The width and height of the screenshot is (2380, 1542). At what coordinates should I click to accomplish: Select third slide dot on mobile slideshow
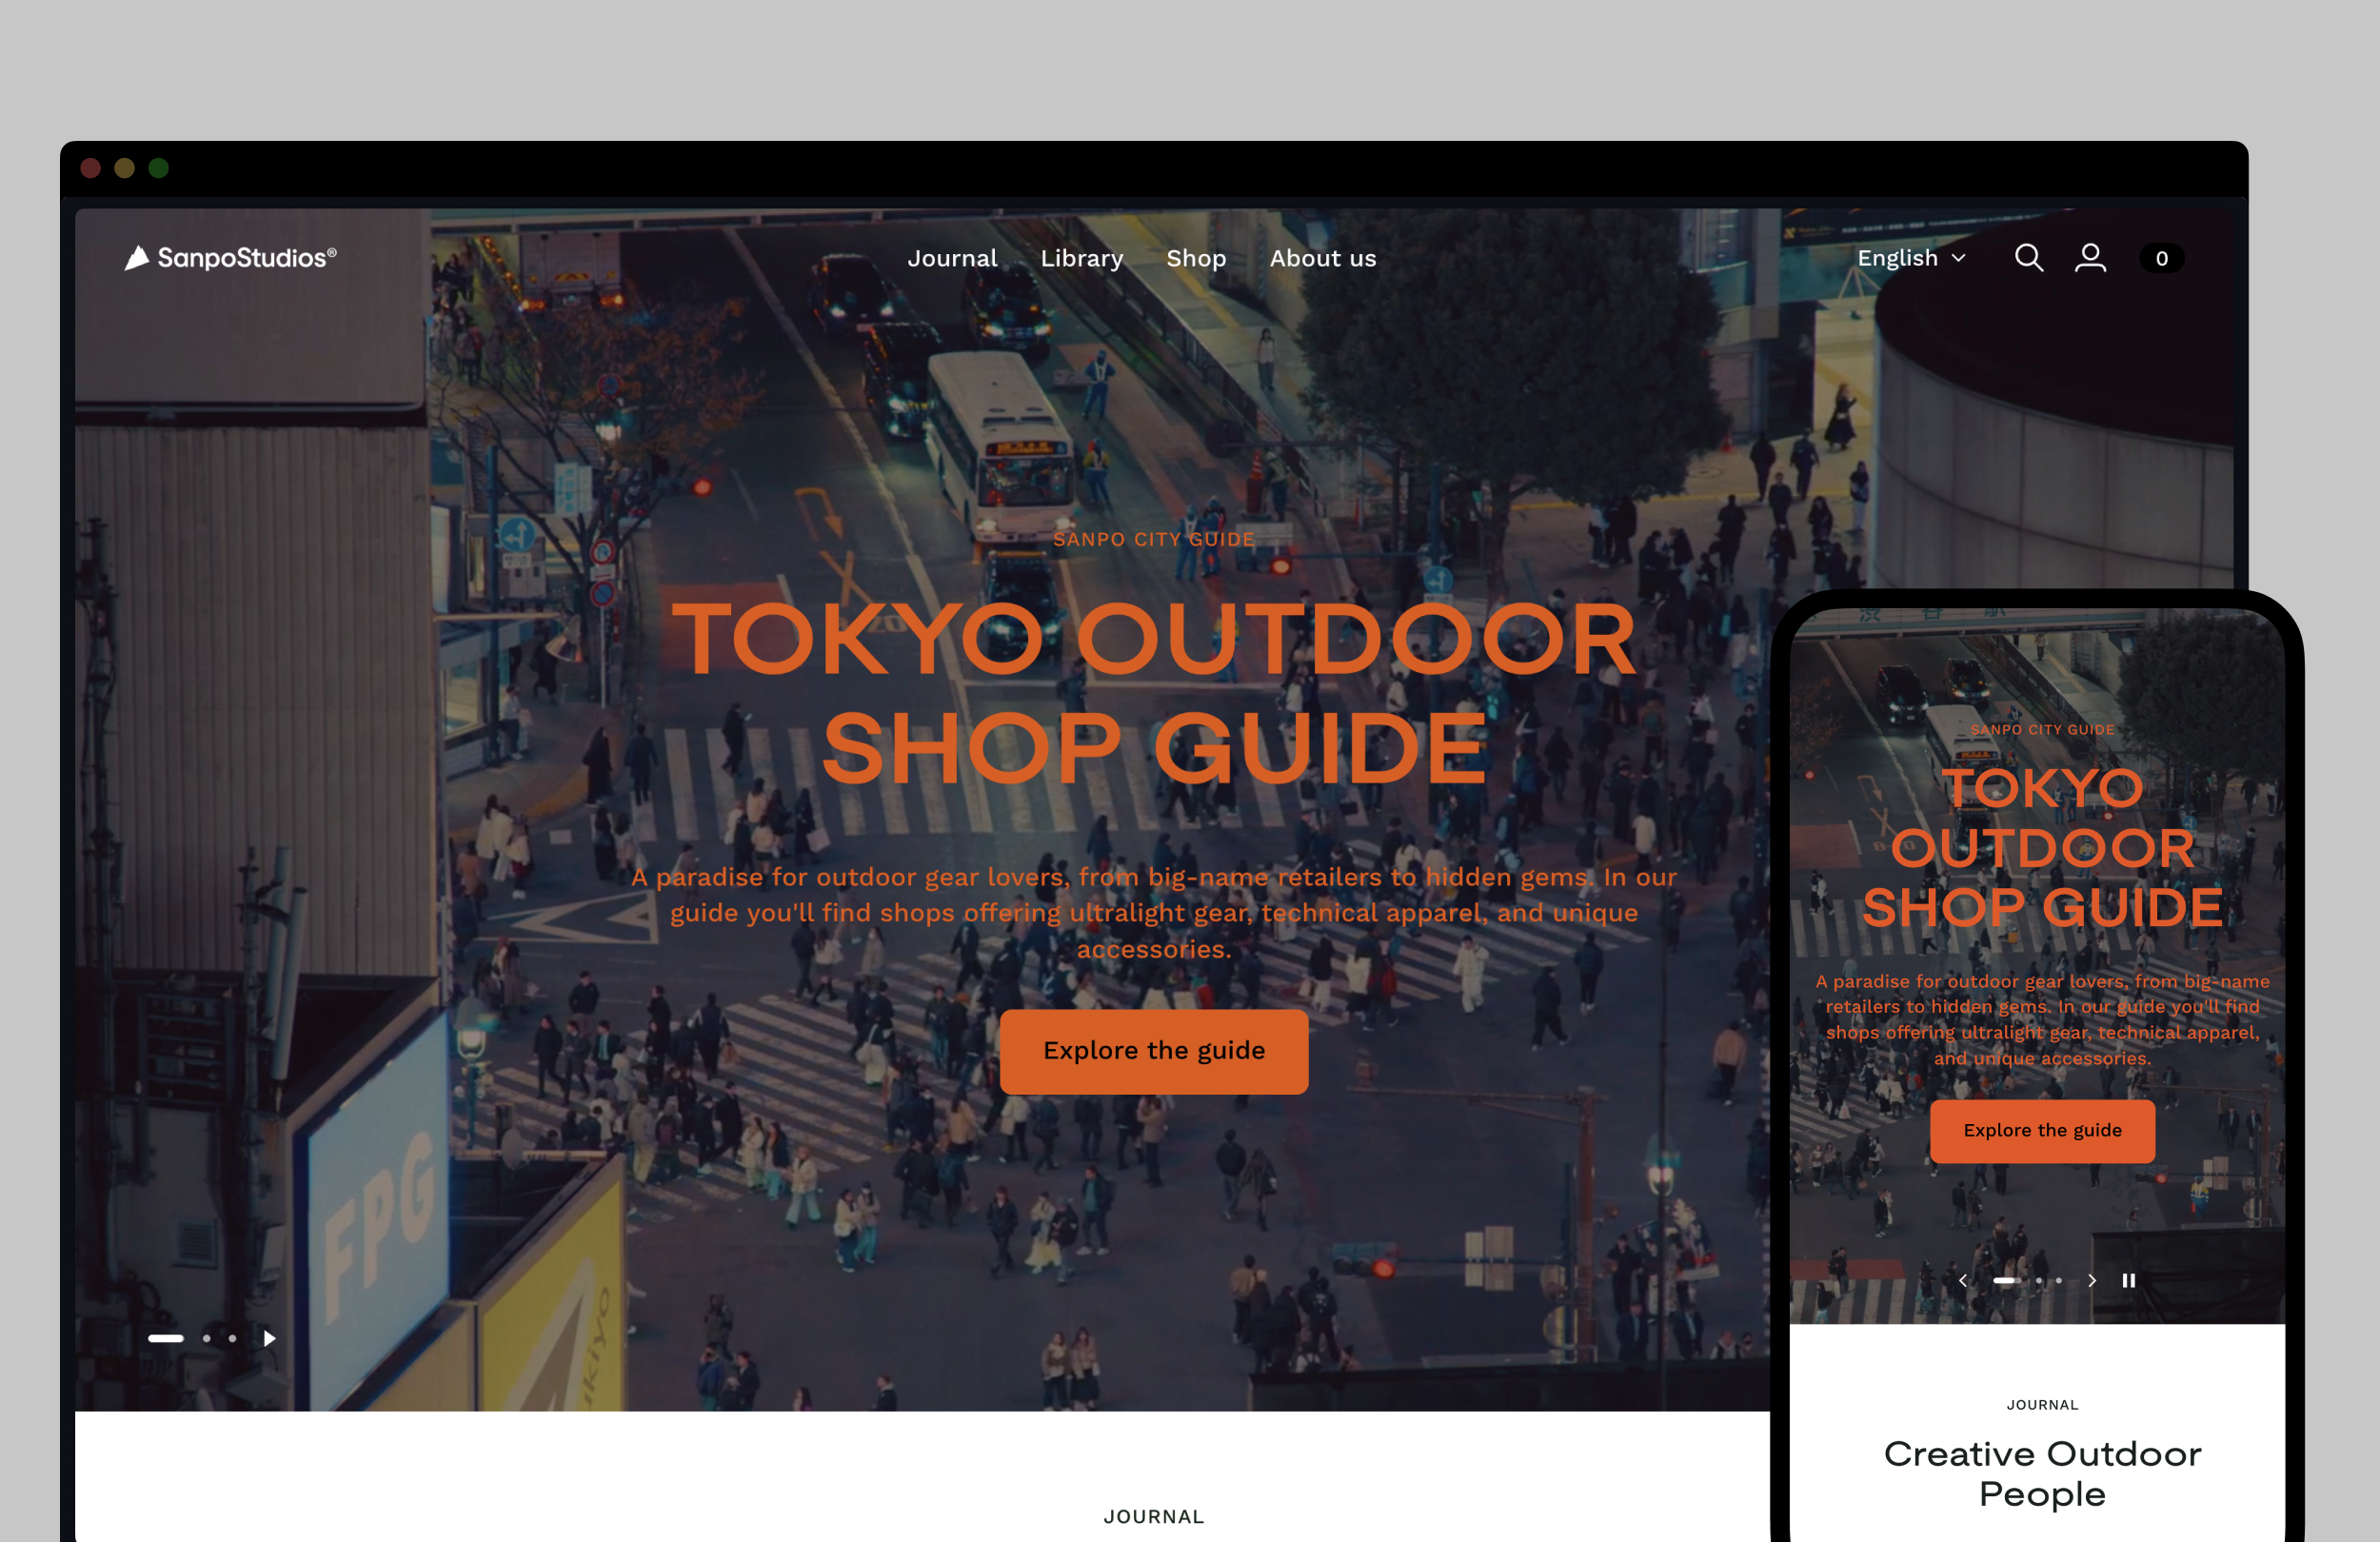(x=2059, y=1281)
